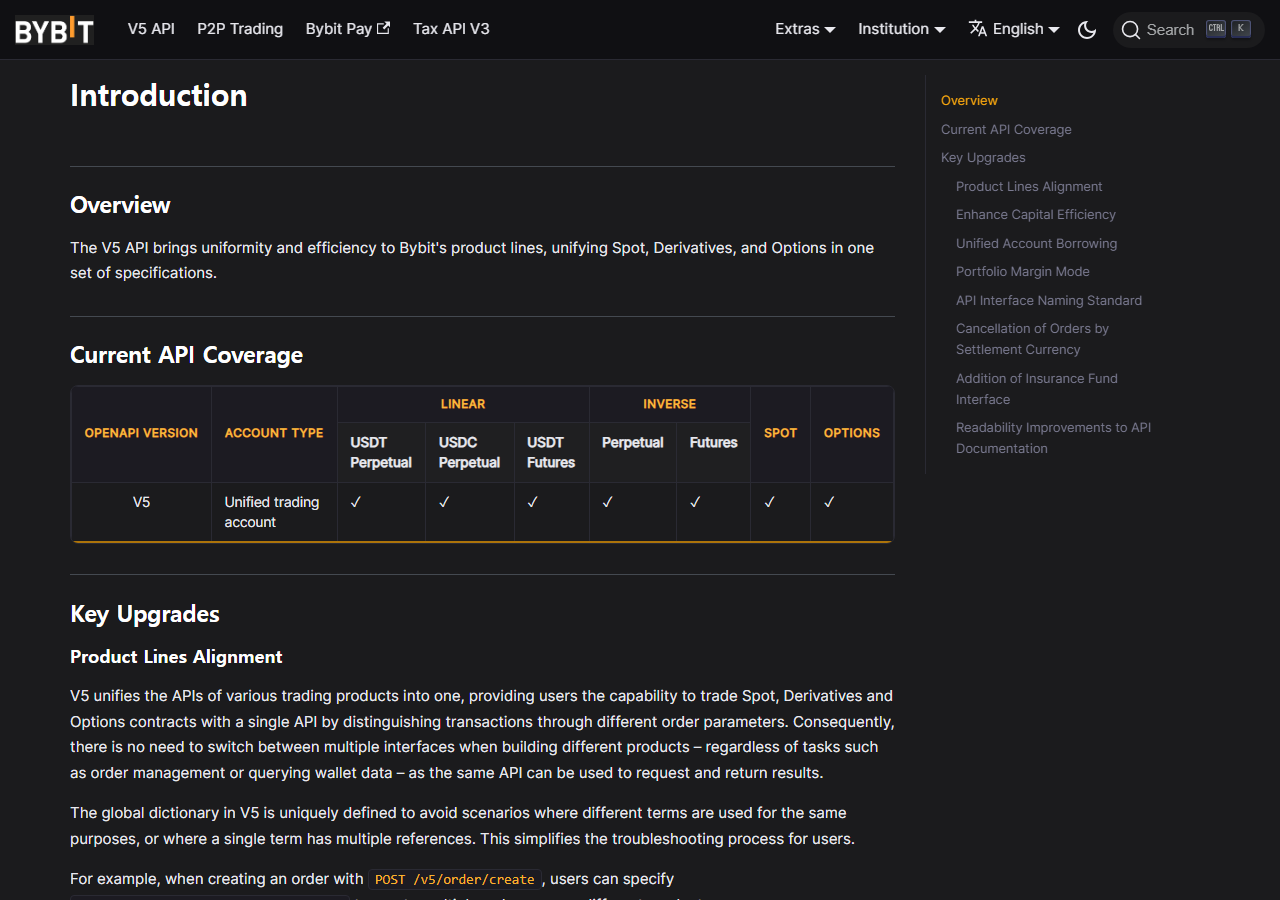
Task: Go to API Interface Naming Standard link
Action: tap(1049, 300)
